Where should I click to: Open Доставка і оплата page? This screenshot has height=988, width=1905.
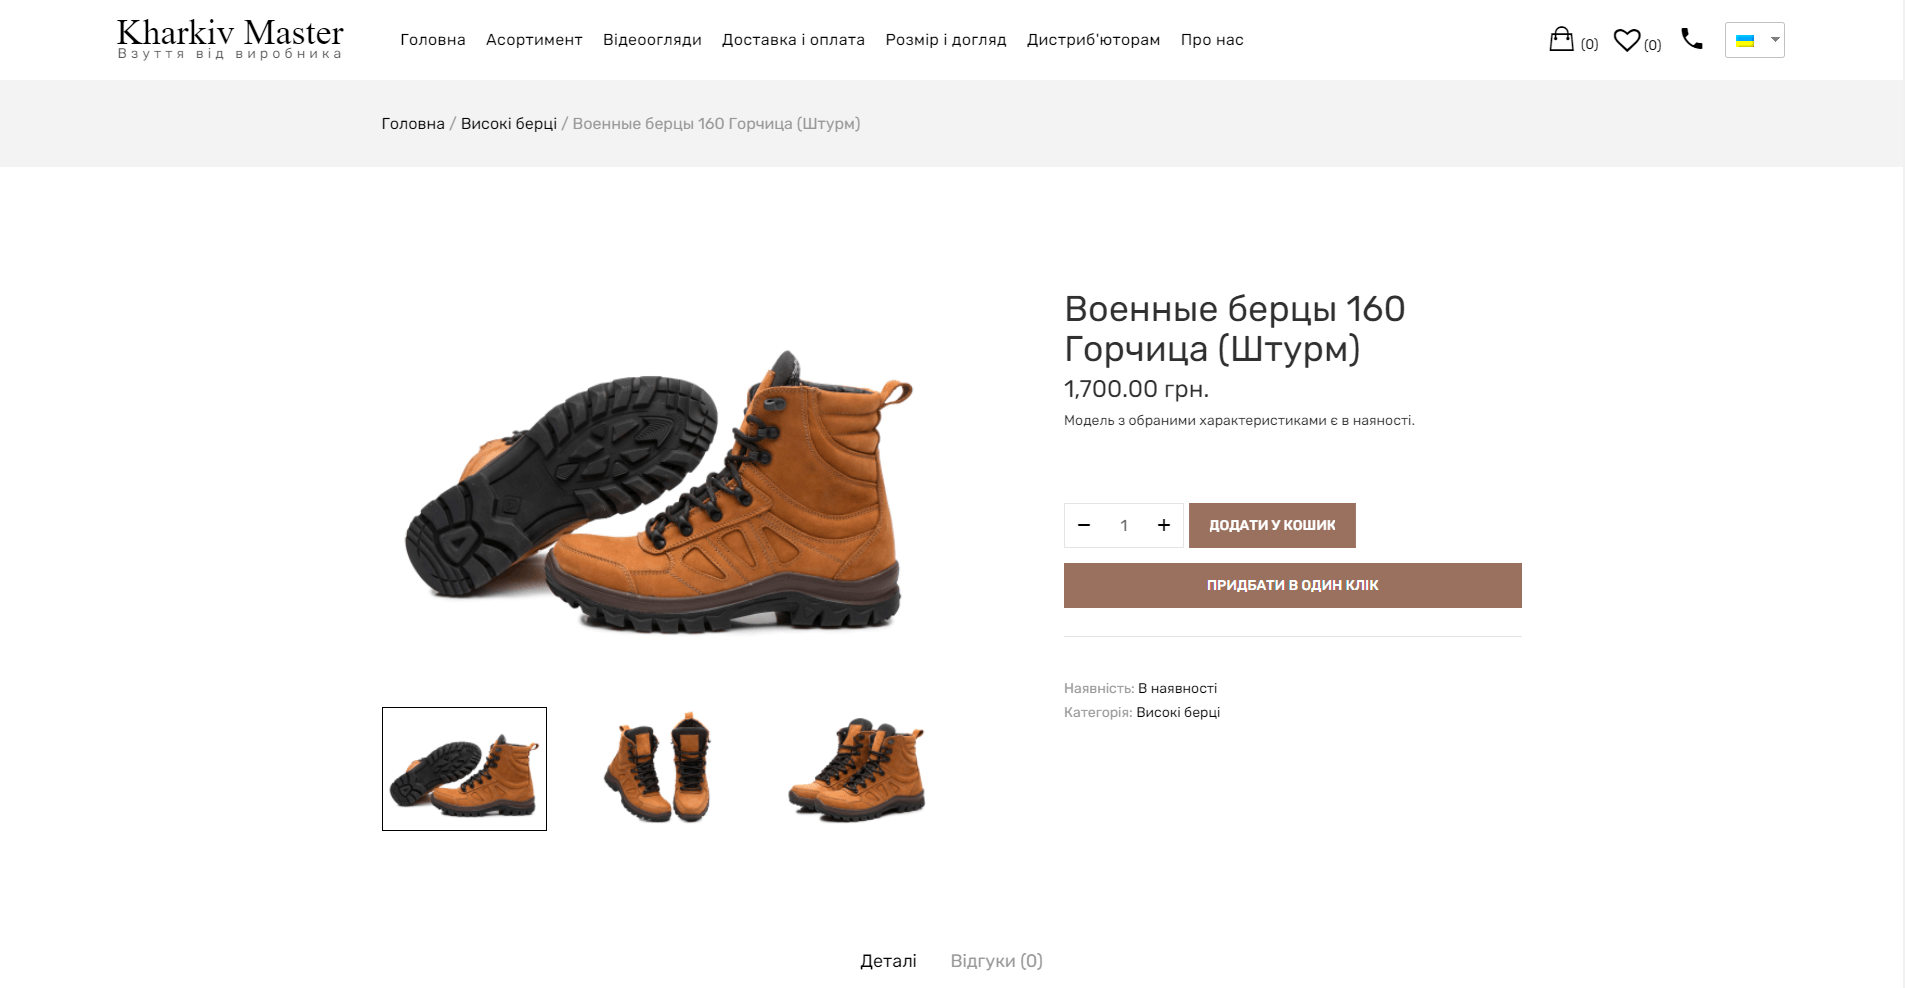pos(793,40)
